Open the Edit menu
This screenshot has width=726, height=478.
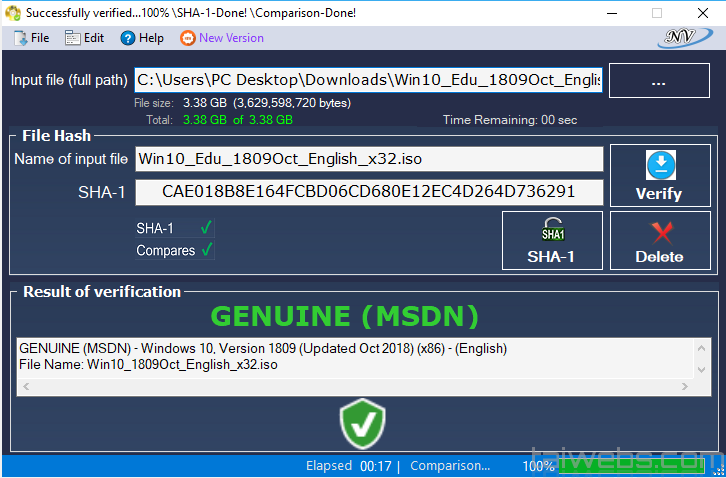point(85,38)
